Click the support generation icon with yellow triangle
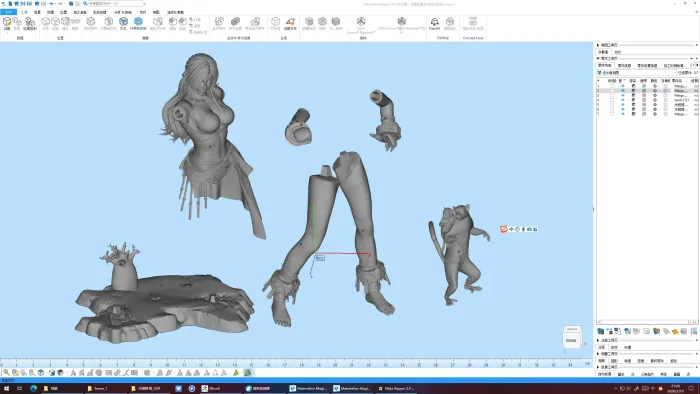This screenshot has width=700, height=394. (290, 23)
